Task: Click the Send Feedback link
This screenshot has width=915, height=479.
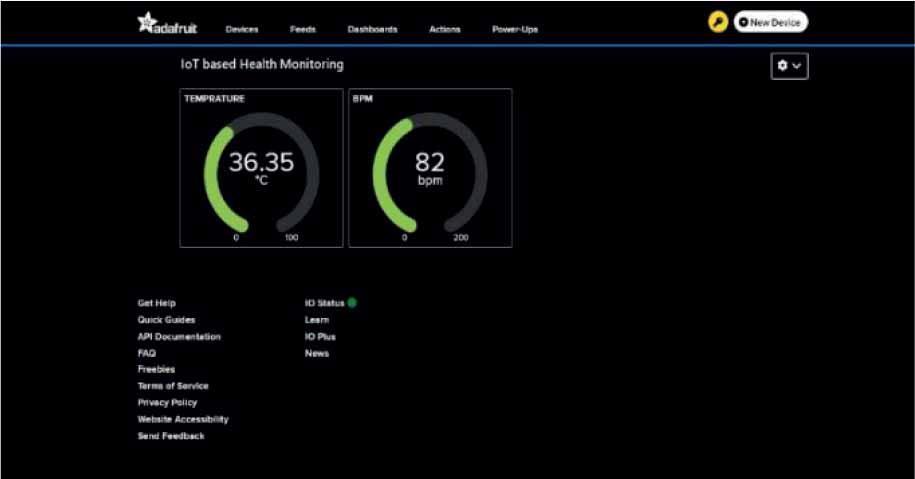Action: click(x=171, y=436)
